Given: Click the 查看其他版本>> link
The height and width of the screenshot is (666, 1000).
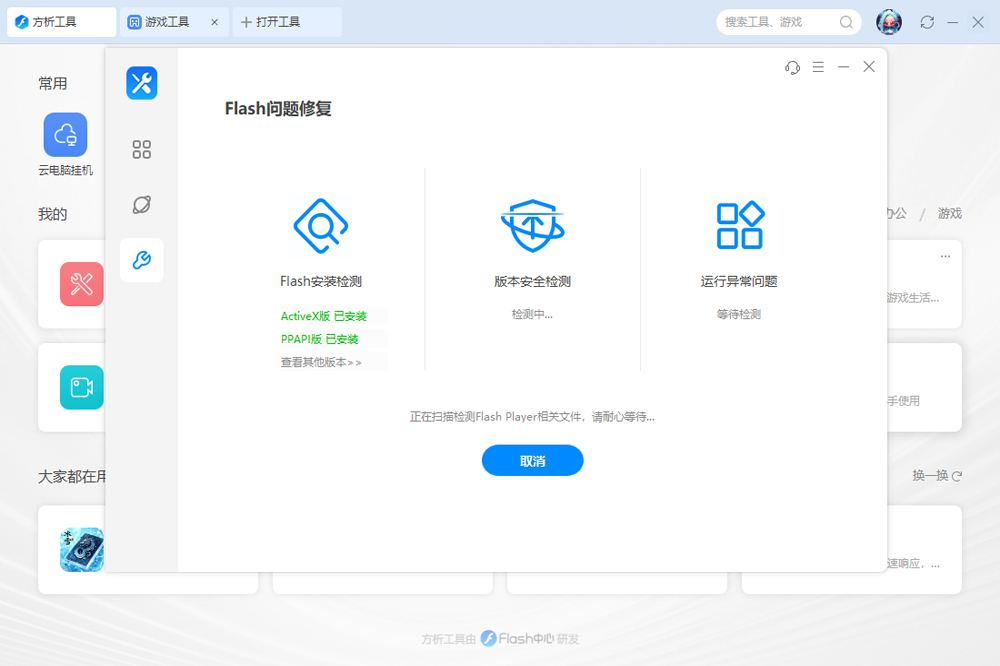Looking at the screenshot, I should 321,362.
